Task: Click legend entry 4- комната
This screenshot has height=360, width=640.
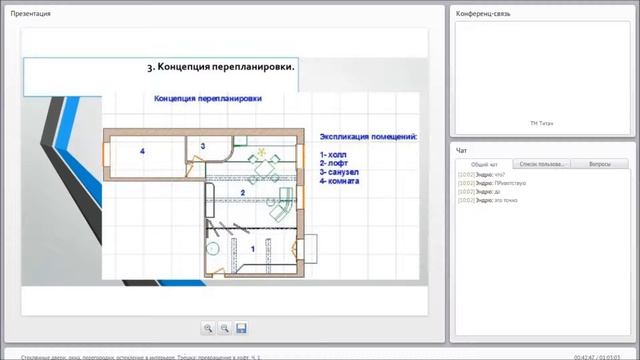Action: (x=339, y=181)
